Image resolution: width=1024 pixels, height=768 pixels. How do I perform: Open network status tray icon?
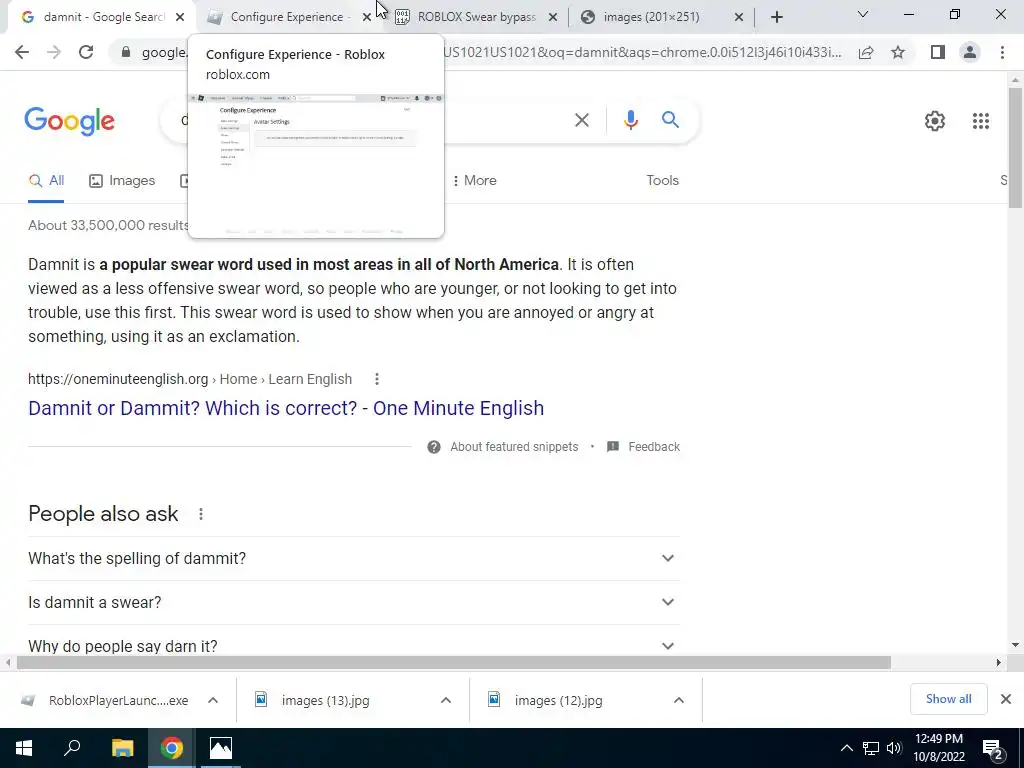pyautogui.click(x=871, y=748)
